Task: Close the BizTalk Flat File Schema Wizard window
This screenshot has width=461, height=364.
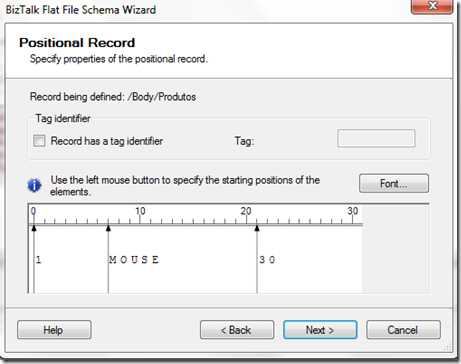Action: [432, 6]
